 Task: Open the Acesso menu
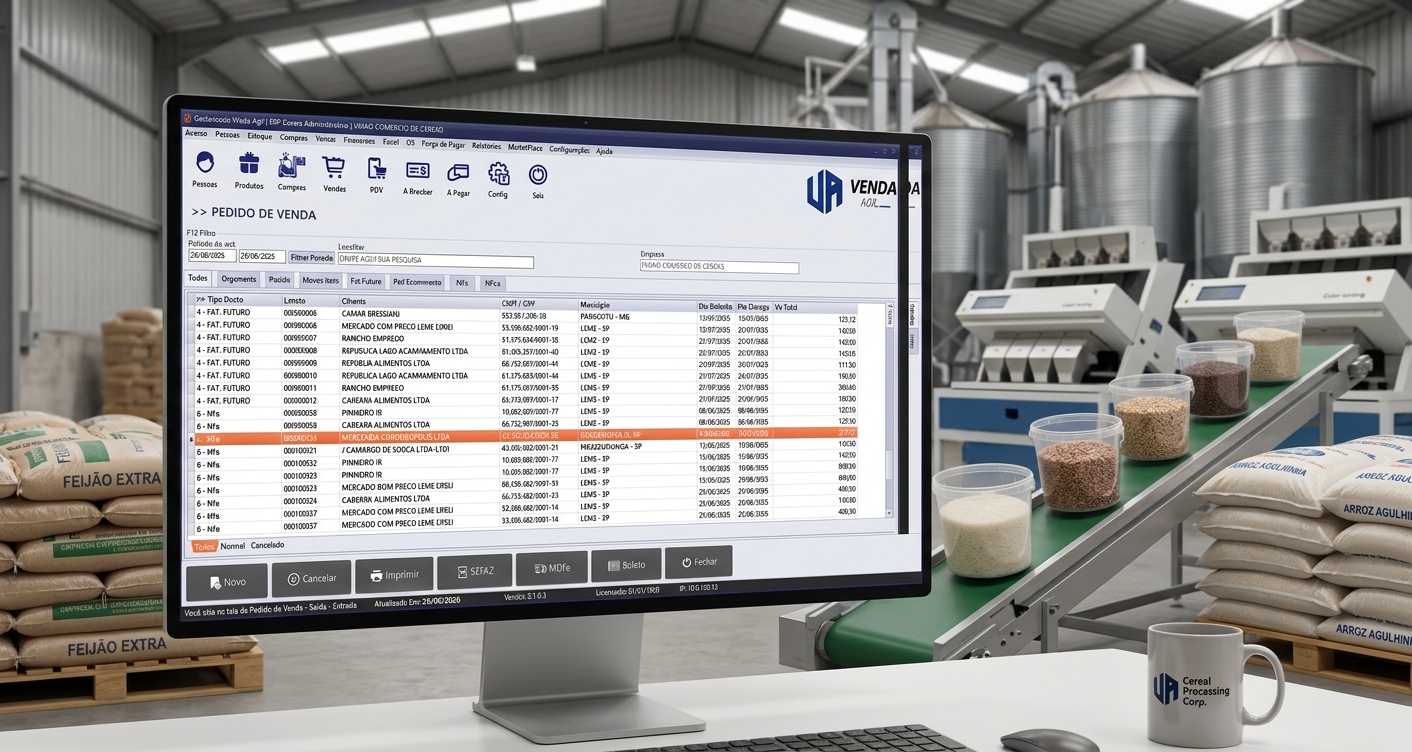pyautogui.click(x=196, y=133)
